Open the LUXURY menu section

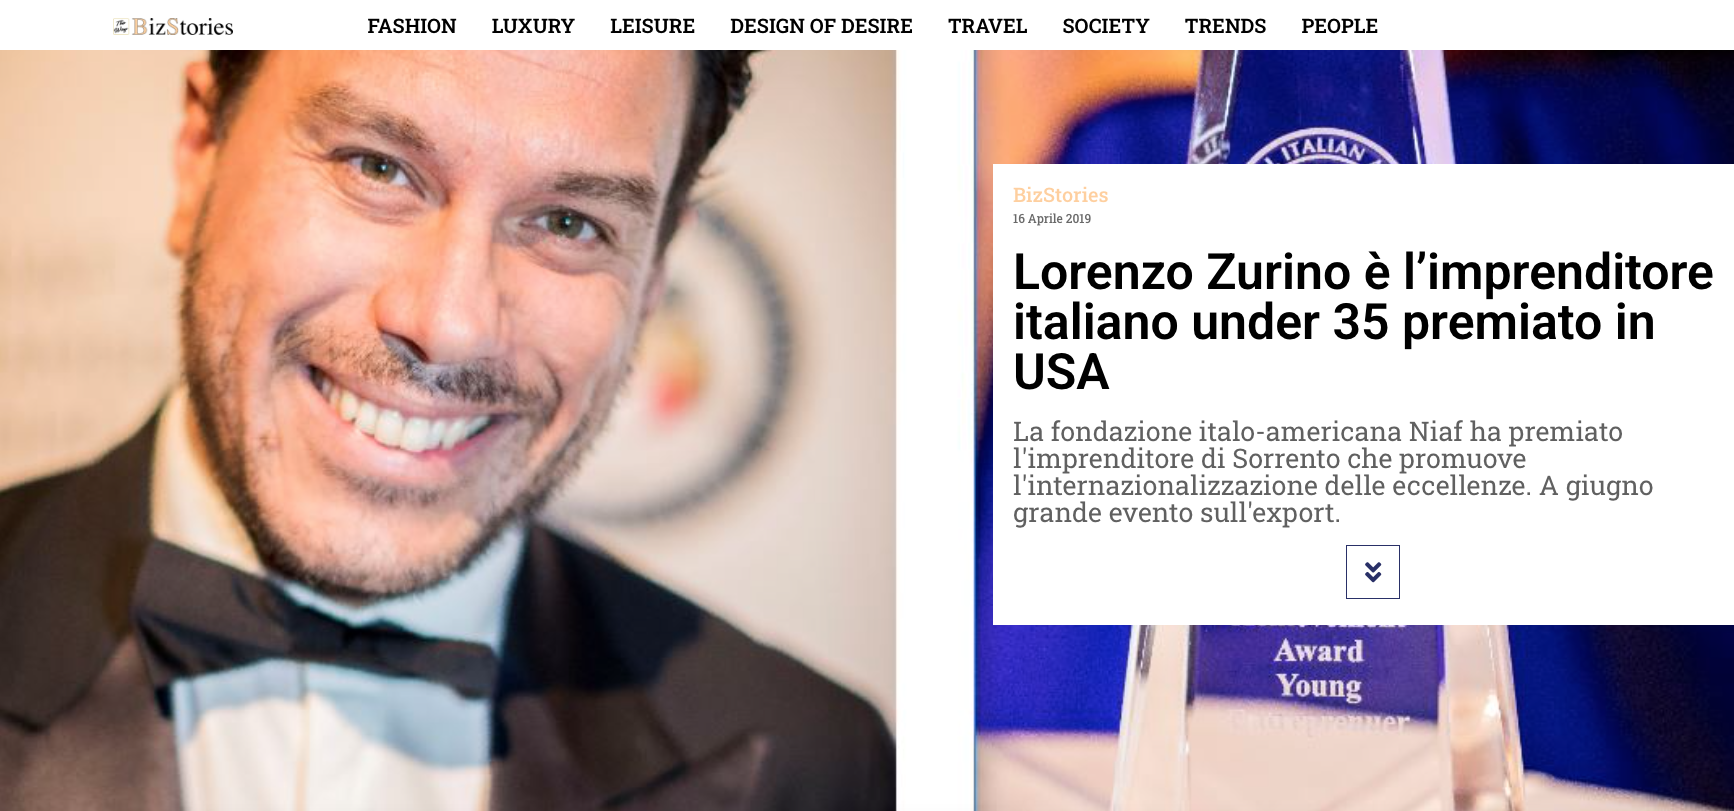point(533,26)
